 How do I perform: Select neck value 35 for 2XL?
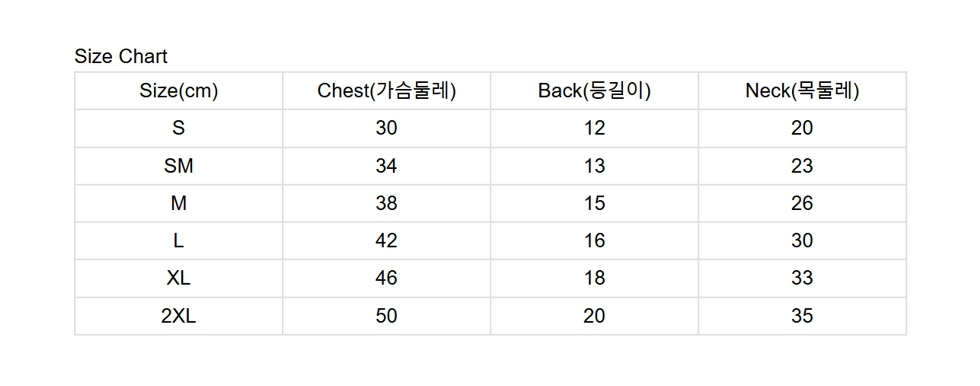[x=802, y=316]
